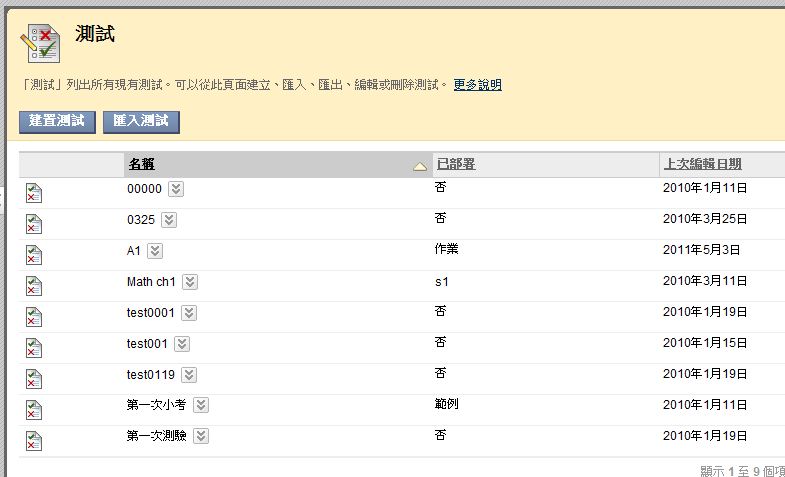Click the test icon beside 00000 row
The height and width of the screenshot is (477, 785).
click(x=34, y=192)
